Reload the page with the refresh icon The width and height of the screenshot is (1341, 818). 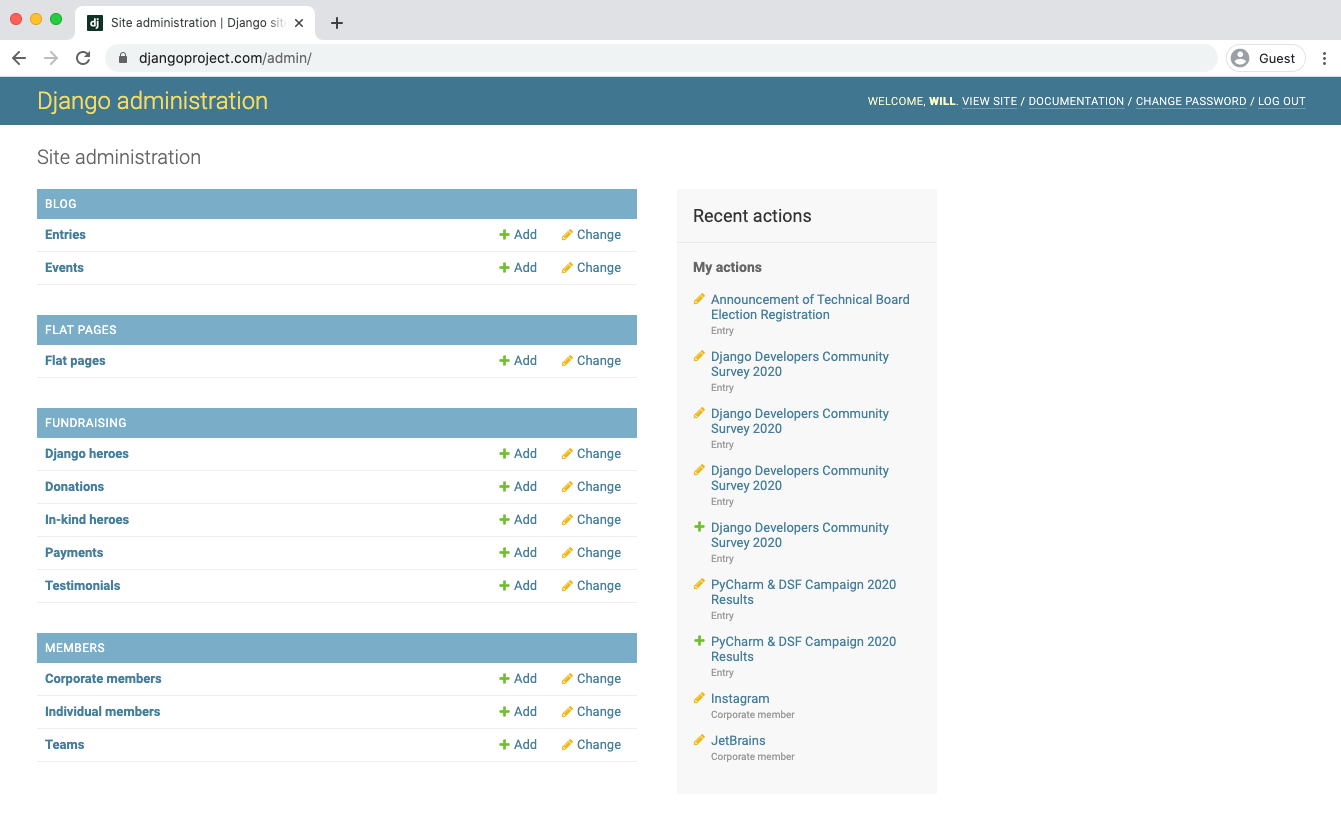tap(83, 58)
